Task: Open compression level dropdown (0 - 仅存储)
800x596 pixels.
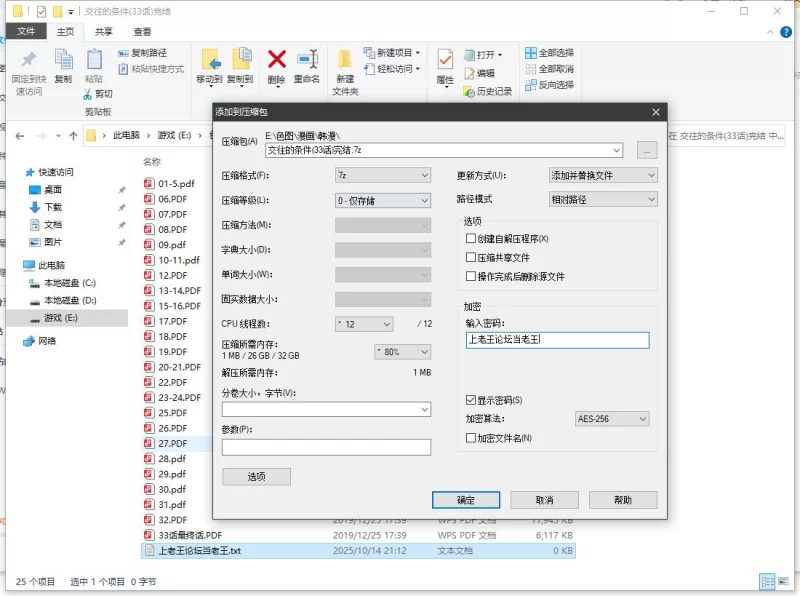Action: pyautogui.click(x=383, y=201)
